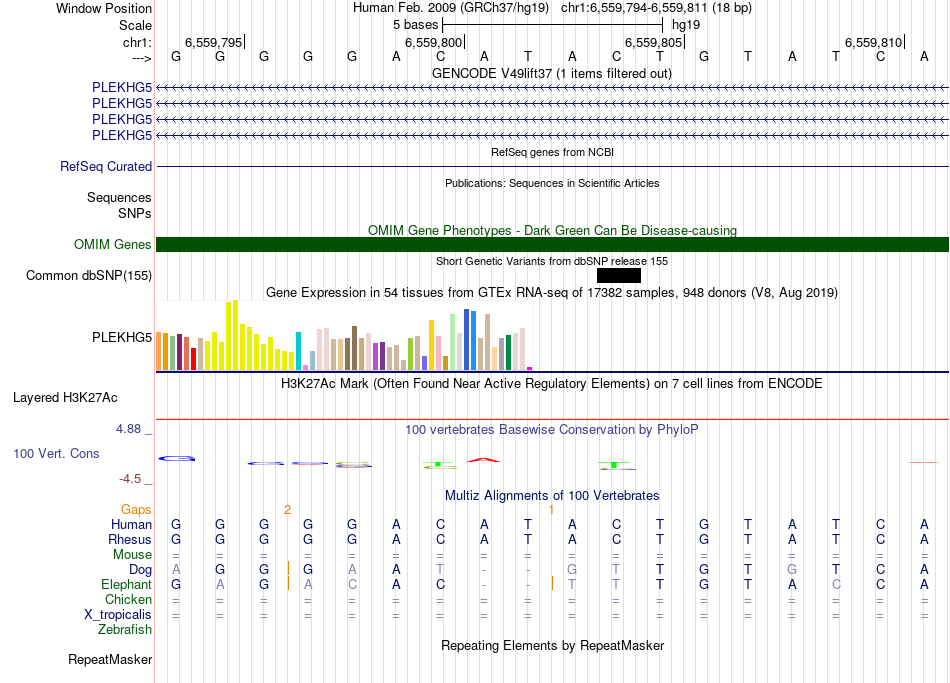Open the Multiz Alignments of 100 Vertebrates title
The height and width of the screenshot is (683, 950).
coord(552,496)
